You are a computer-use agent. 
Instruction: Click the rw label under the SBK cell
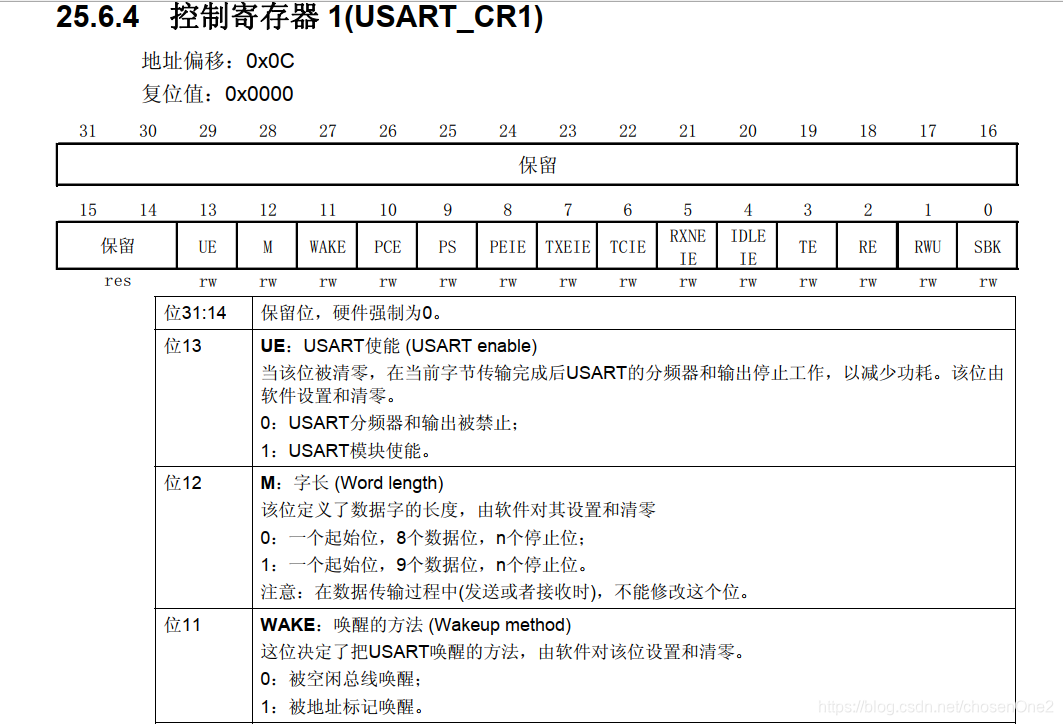point(988,281)
